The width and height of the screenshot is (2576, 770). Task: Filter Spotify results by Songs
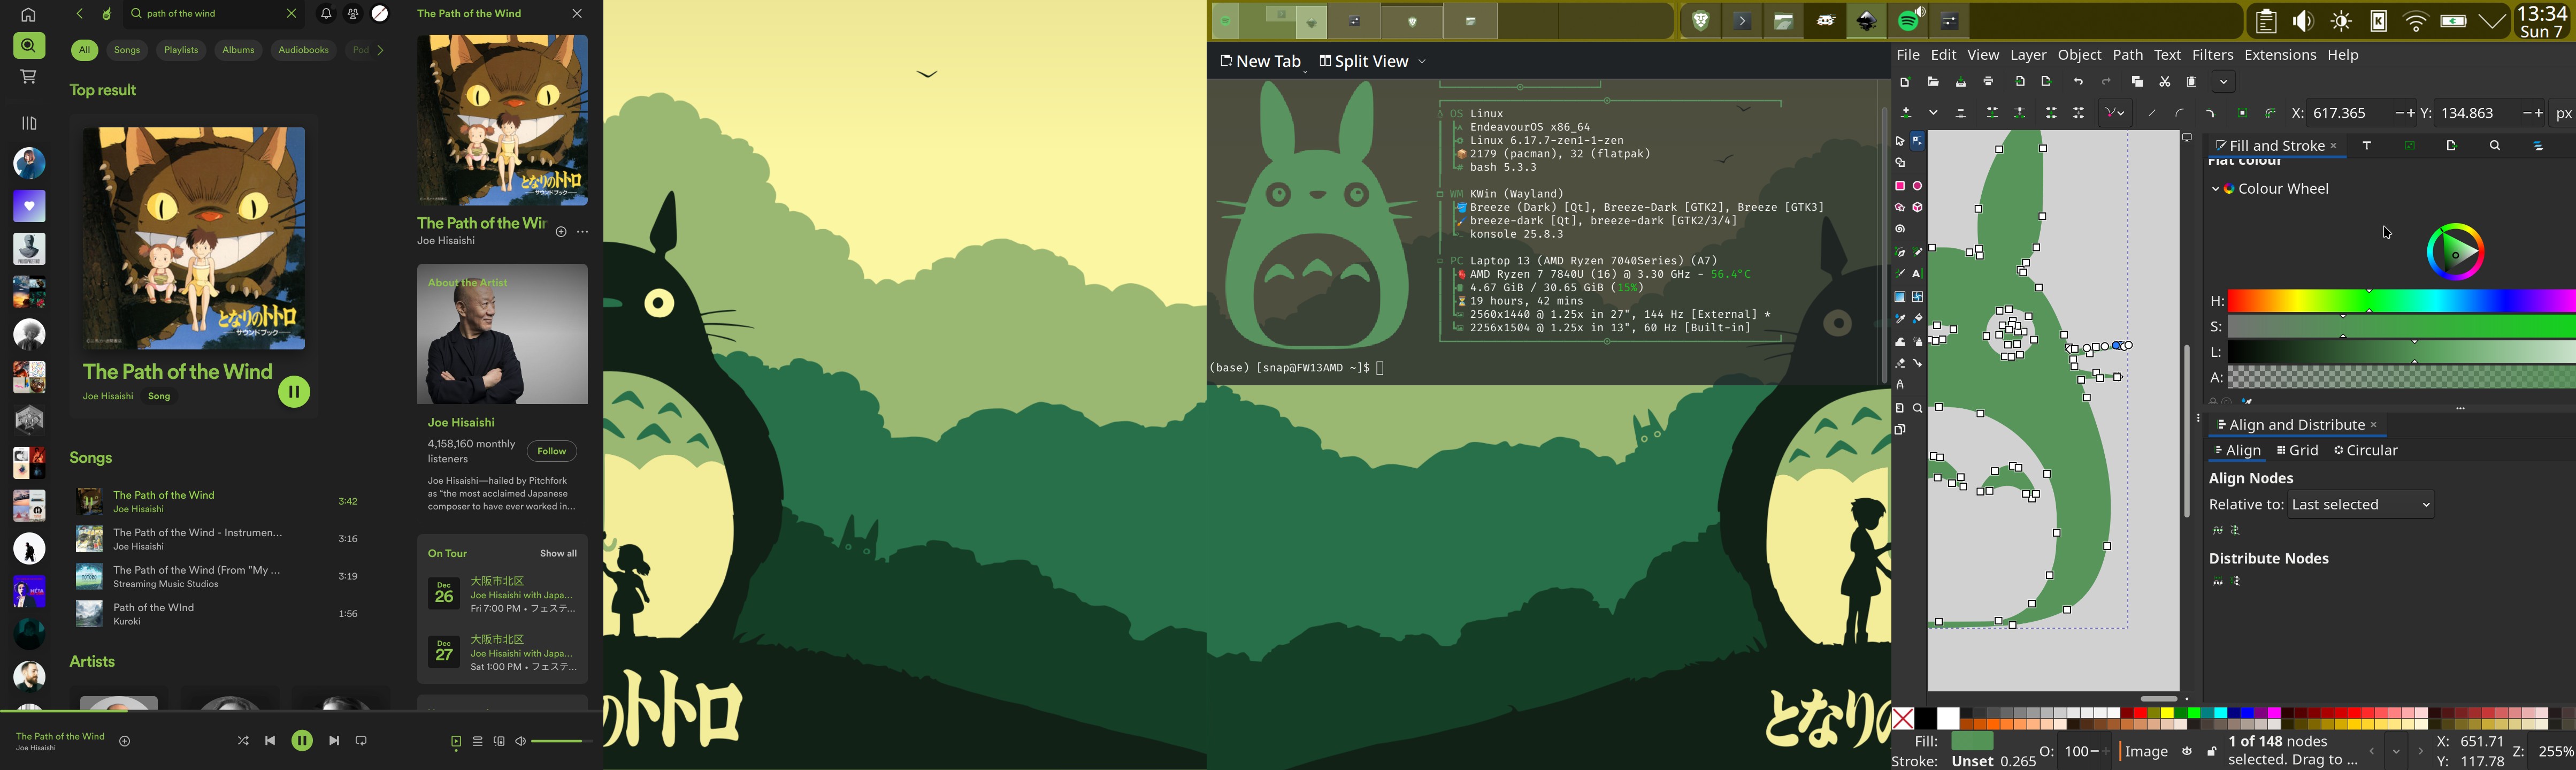click(x=127, y=50)
